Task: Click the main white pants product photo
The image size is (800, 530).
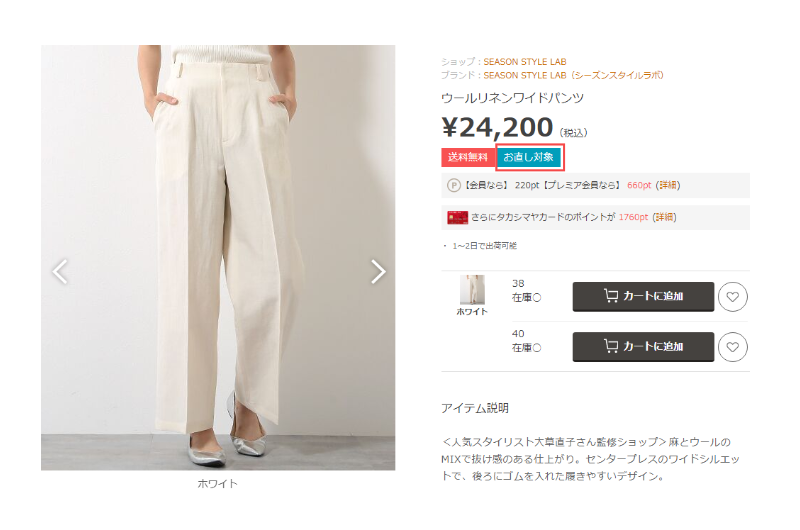Action: pos(218,258)
